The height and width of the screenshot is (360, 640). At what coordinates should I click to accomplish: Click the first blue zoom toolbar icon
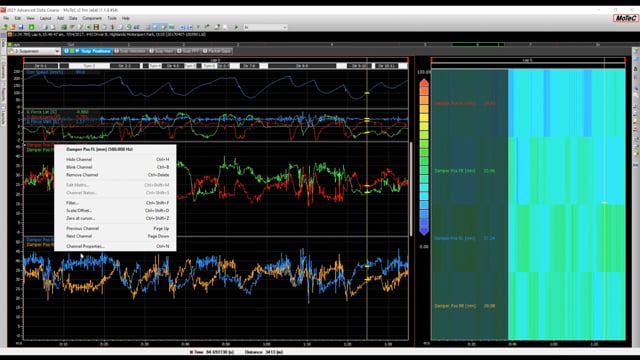[x=182, y=27]
